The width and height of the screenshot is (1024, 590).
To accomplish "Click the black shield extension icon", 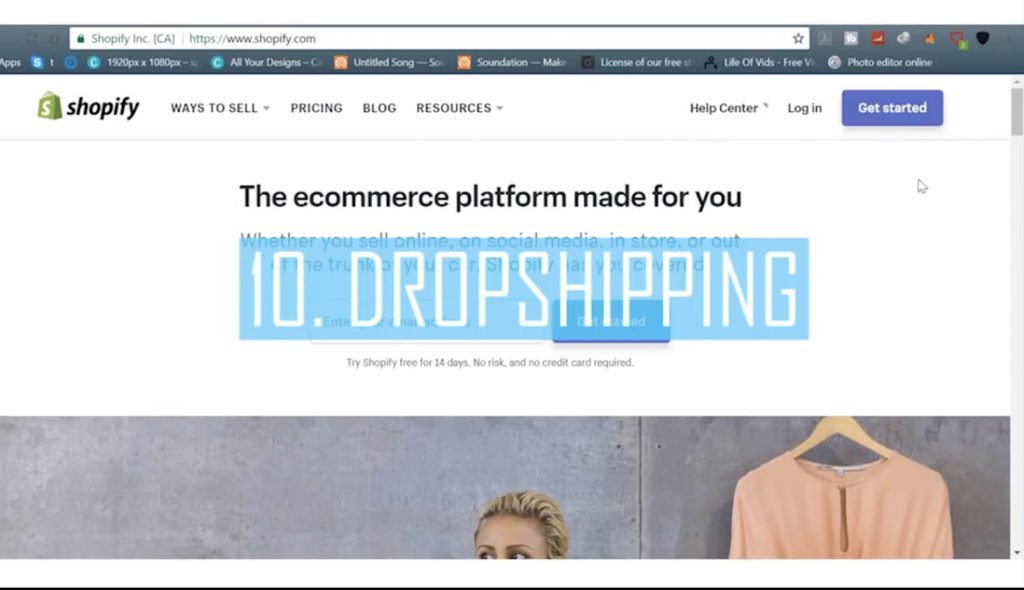I will coord(982,39).
